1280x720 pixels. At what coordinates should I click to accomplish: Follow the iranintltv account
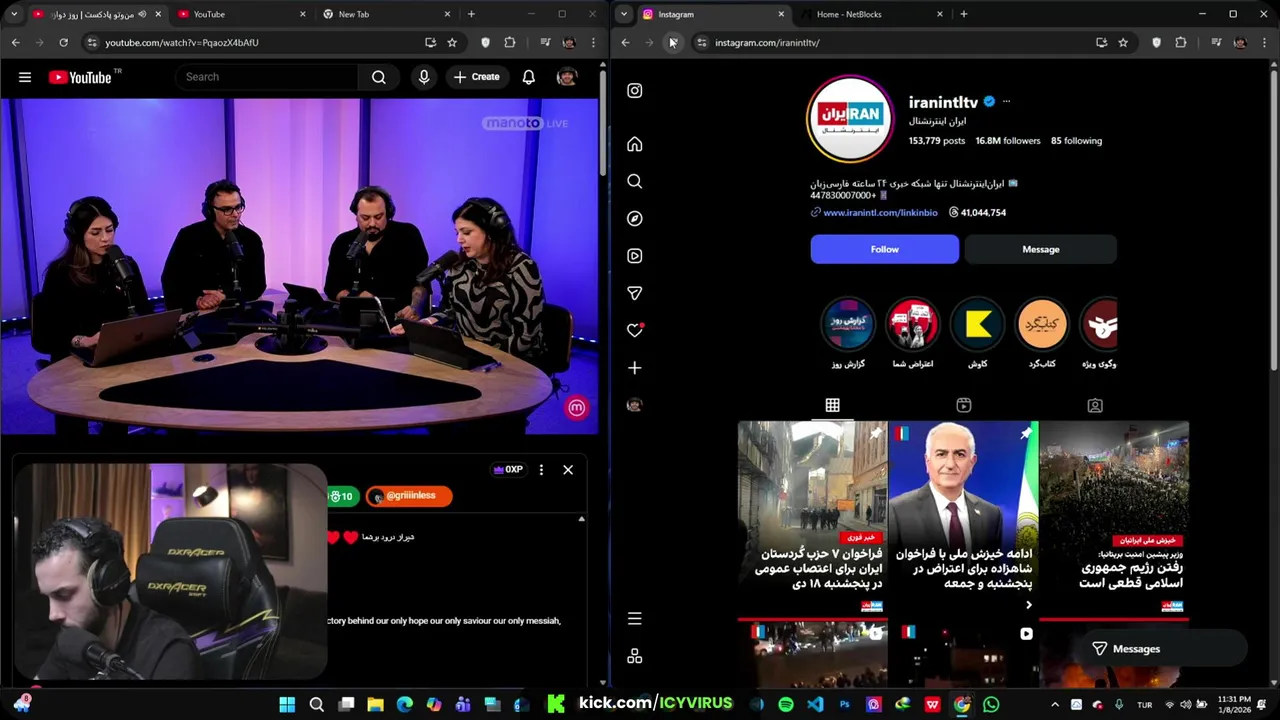[x=884, y=249]
